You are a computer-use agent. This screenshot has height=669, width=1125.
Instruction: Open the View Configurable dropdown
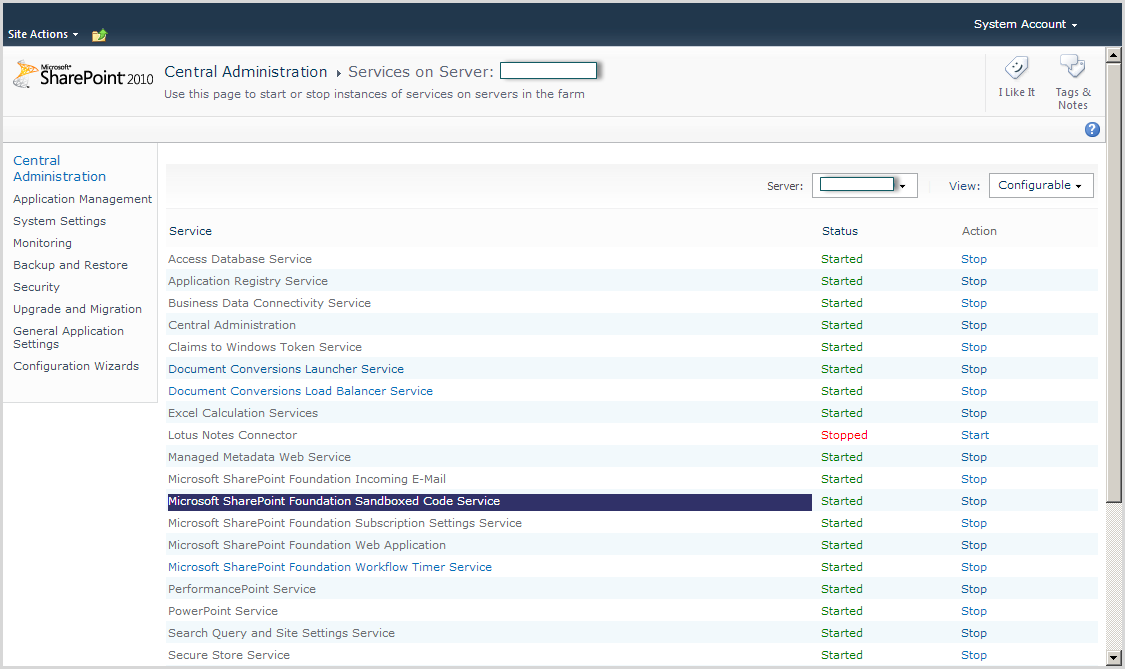pos(1041,185)
